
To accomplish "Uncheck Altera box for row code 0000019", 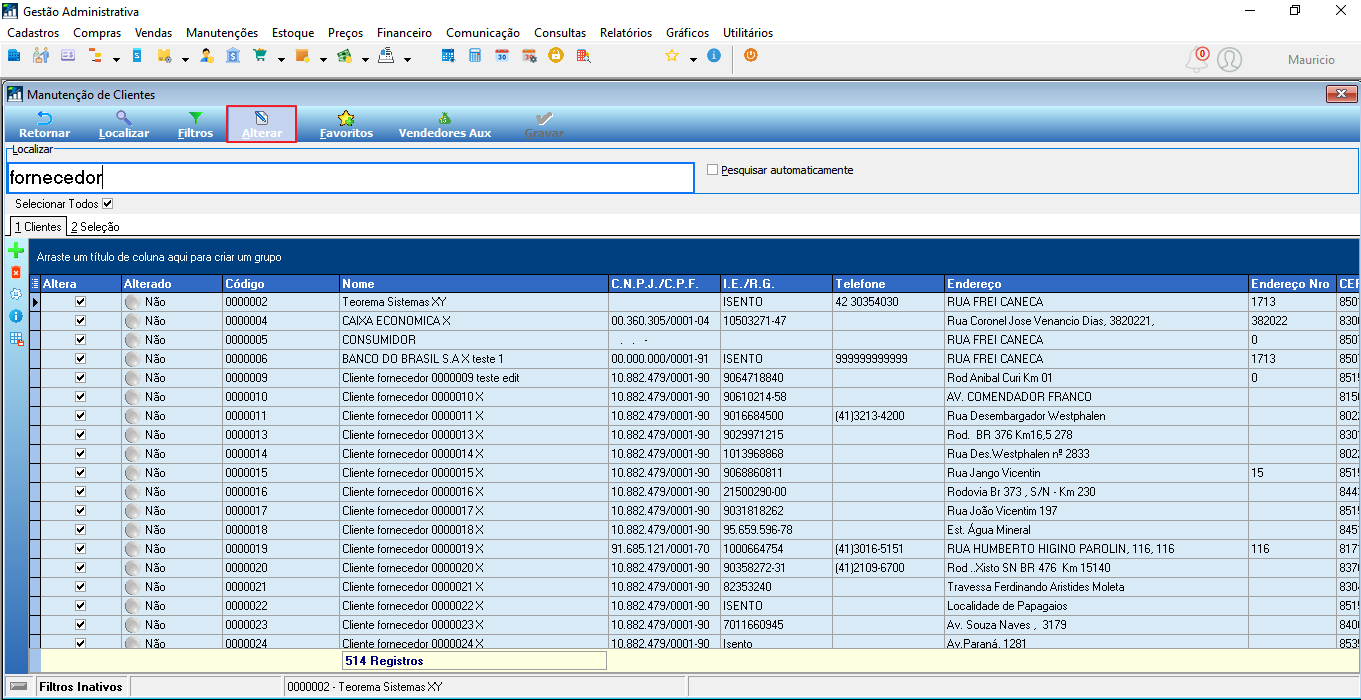I will coord(81,549).
